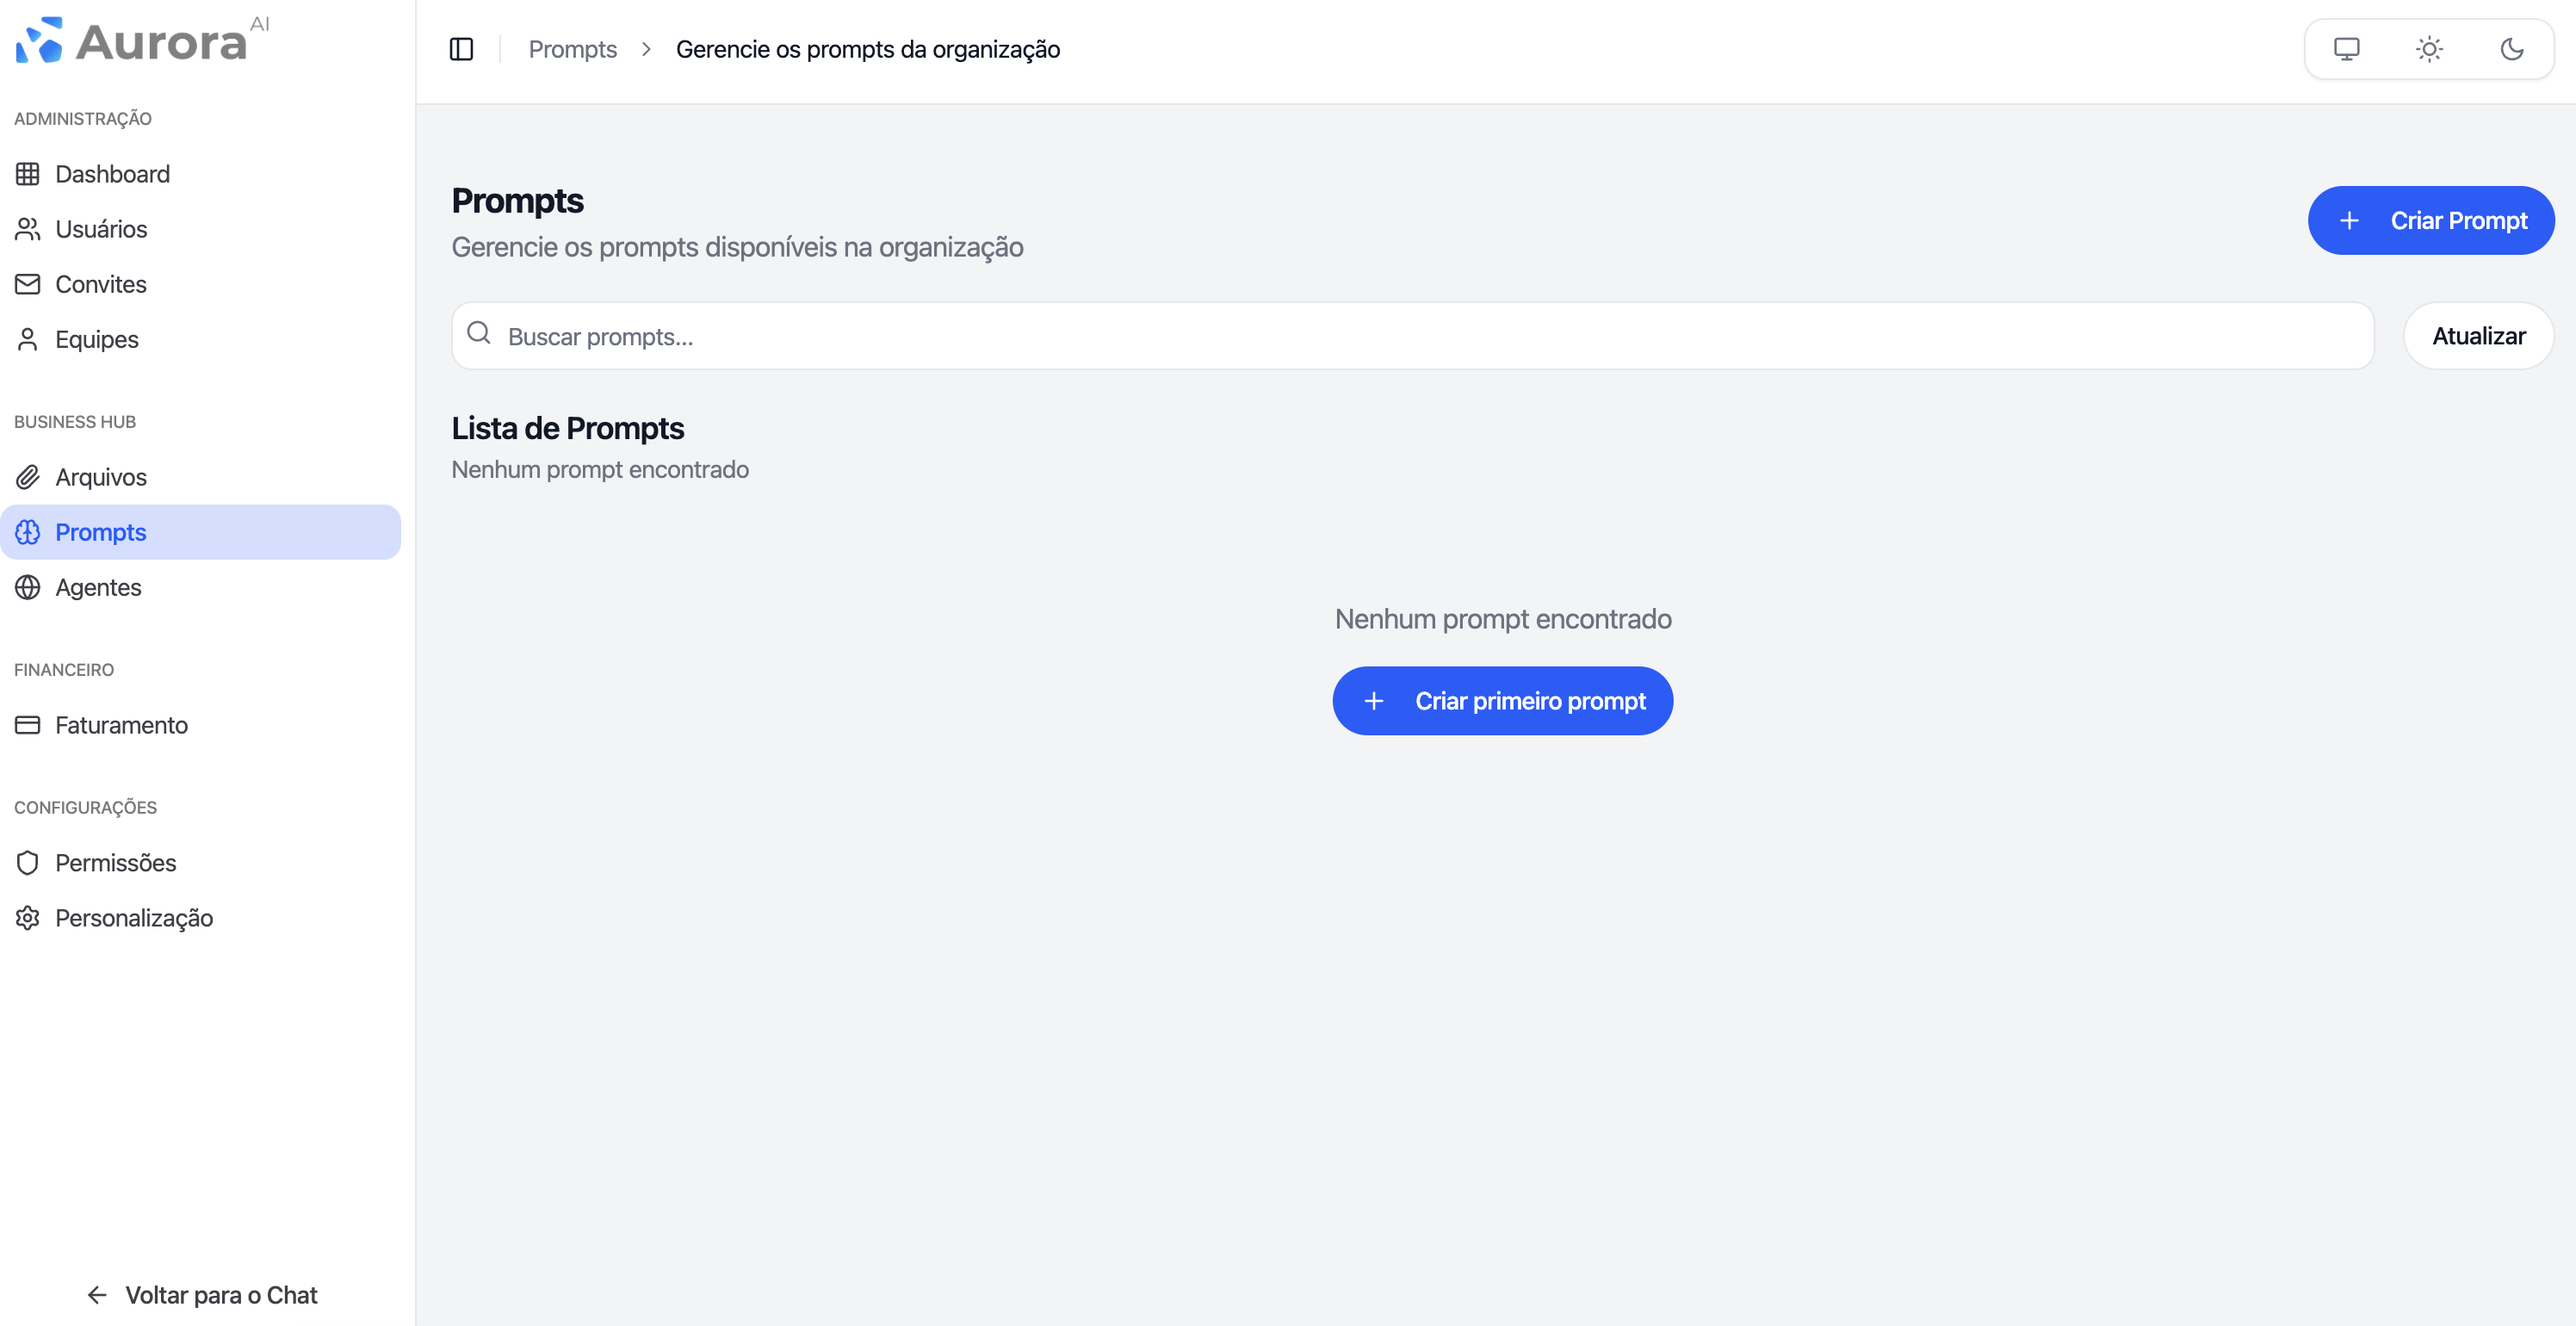Click the Atualizar button
The height and width of the screenshot is (1326, 2576).
click(2478, 335)
